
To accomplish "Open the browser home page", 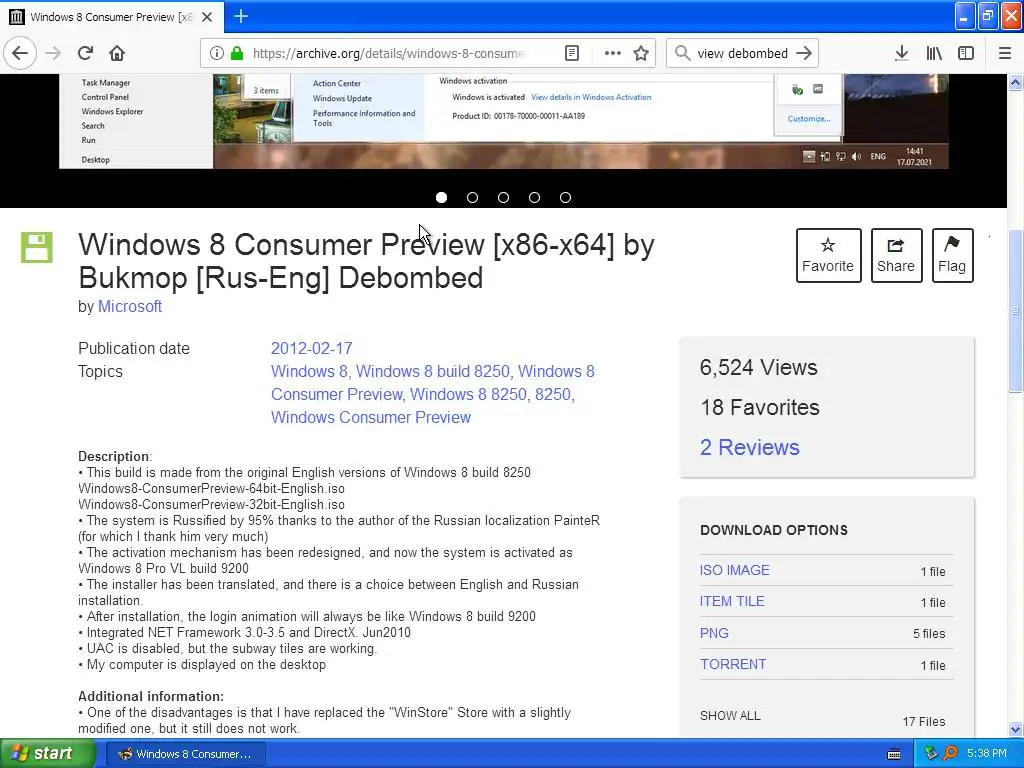I will 117,53.
